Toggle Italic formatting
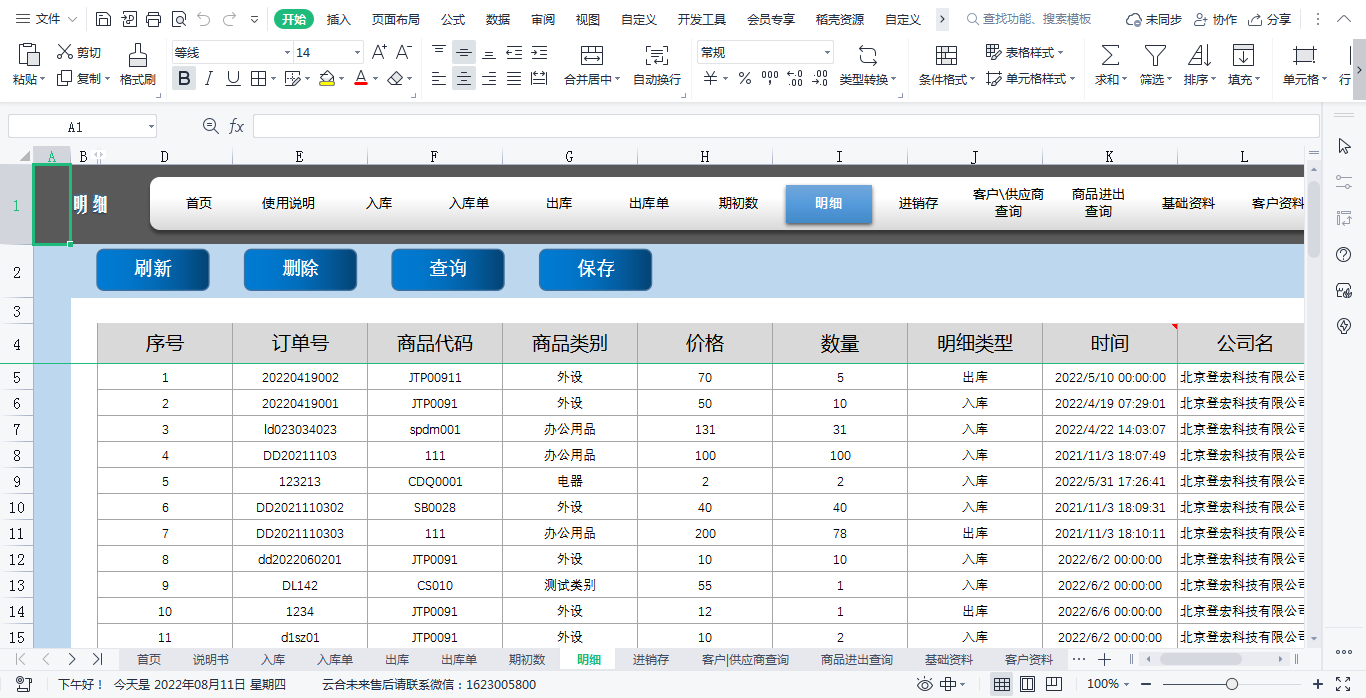Viewport: 1366px width, 698px height. point(208,79)
